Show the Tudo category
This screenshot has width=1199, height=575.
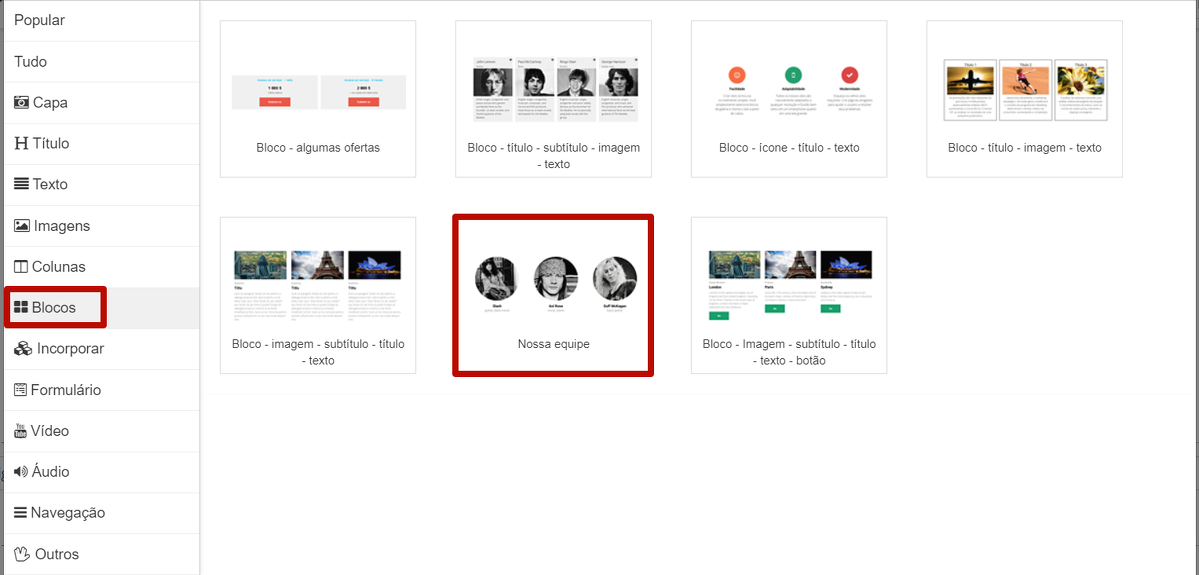click(x=31, y=61)
